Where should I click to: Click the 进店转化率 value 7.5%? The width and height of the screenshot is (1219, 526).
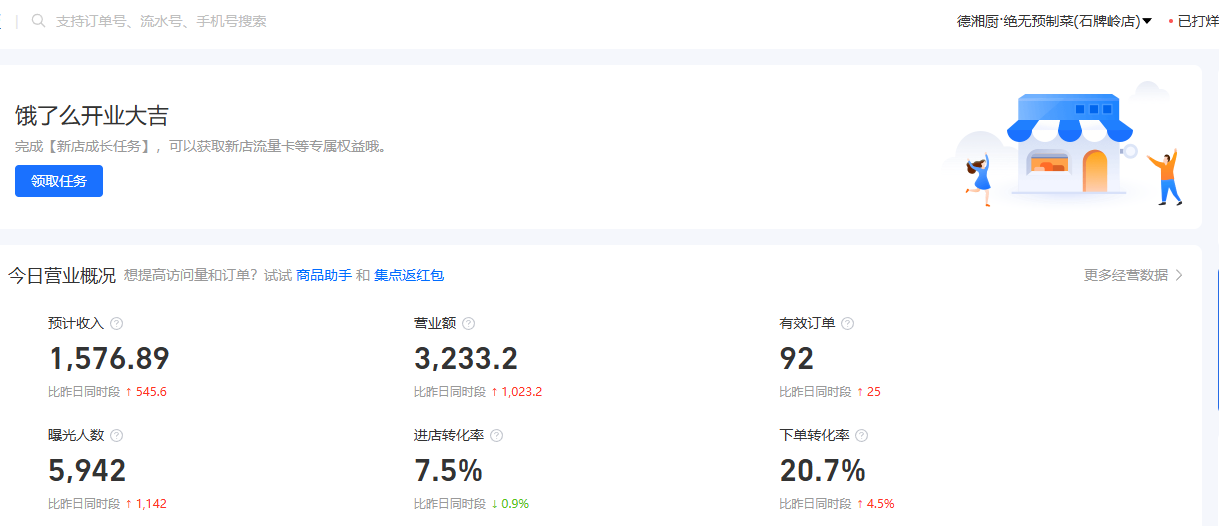point(448,470)
